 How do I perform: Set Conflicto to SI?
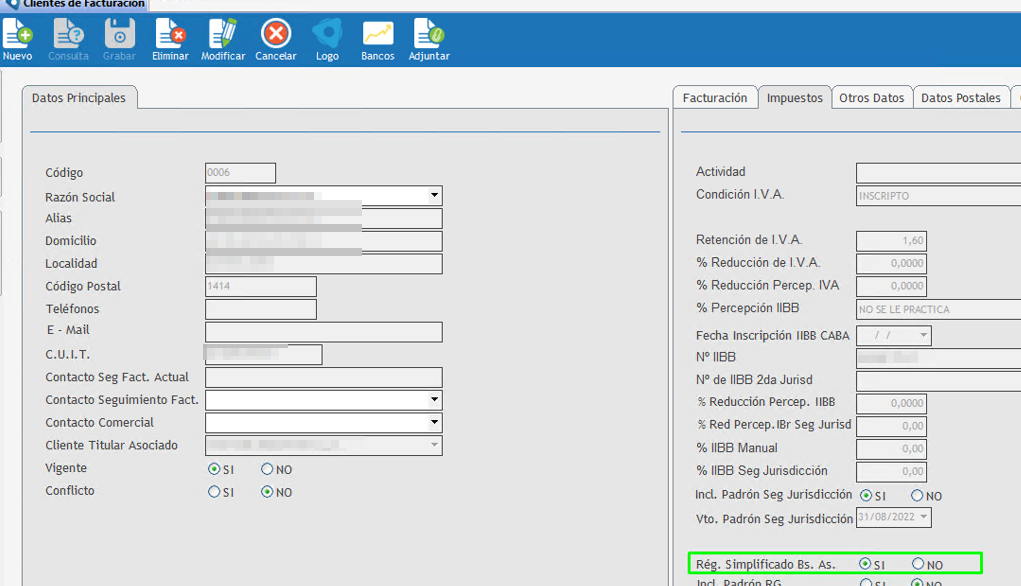coord(214,492)
